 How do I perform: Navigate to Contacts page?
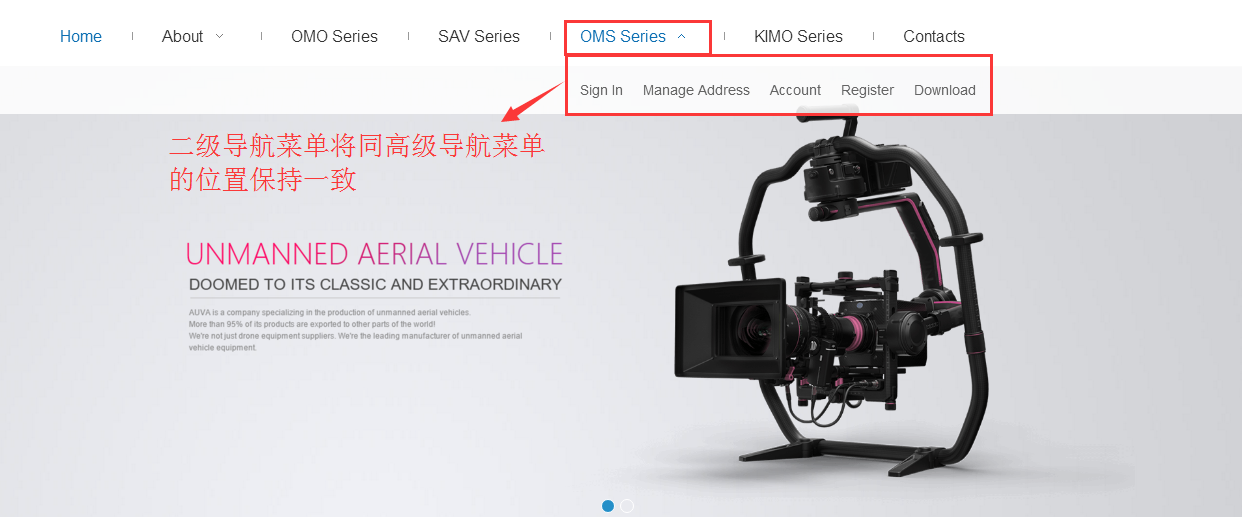pyautogui.click(x=934, y=36)
